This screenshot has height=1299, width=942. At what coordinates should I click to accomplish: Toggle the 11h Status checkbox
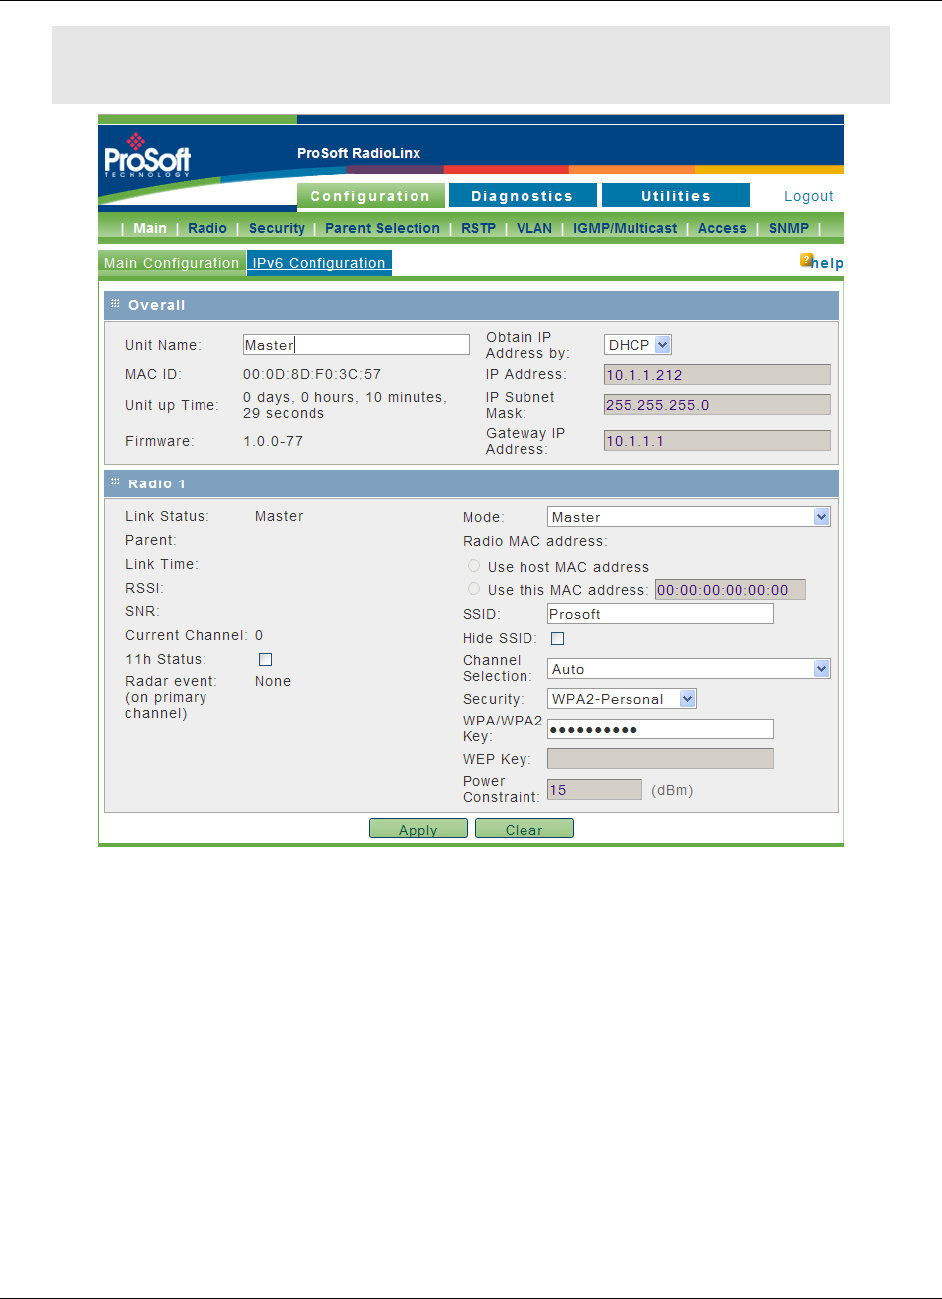[265, 659]
